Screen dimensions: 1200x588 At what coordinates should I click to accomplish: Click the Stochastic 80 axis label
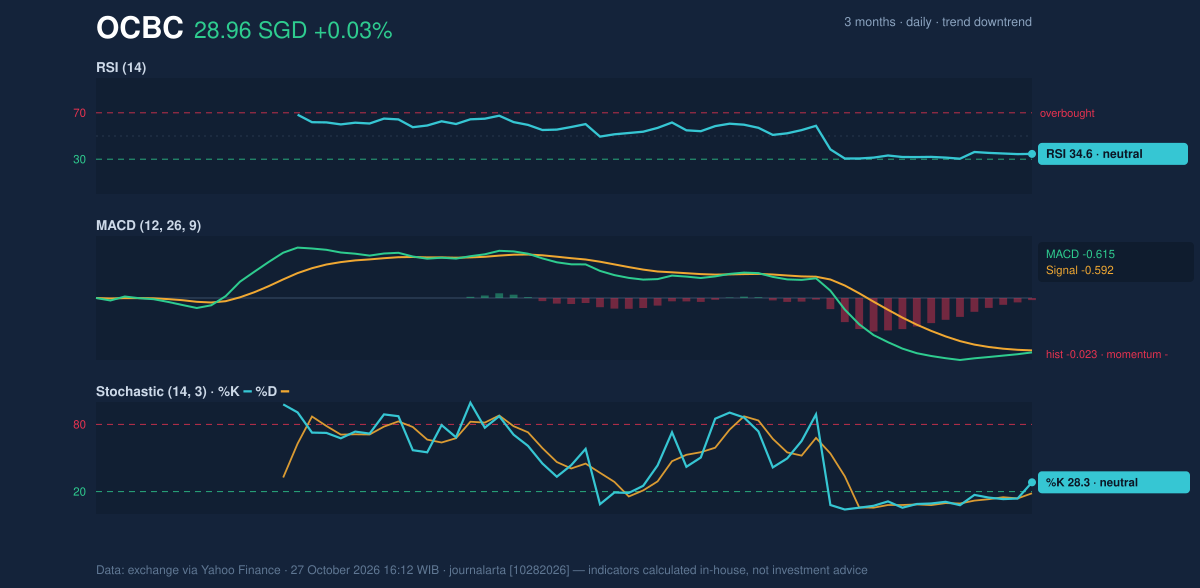tap(79, 425)
